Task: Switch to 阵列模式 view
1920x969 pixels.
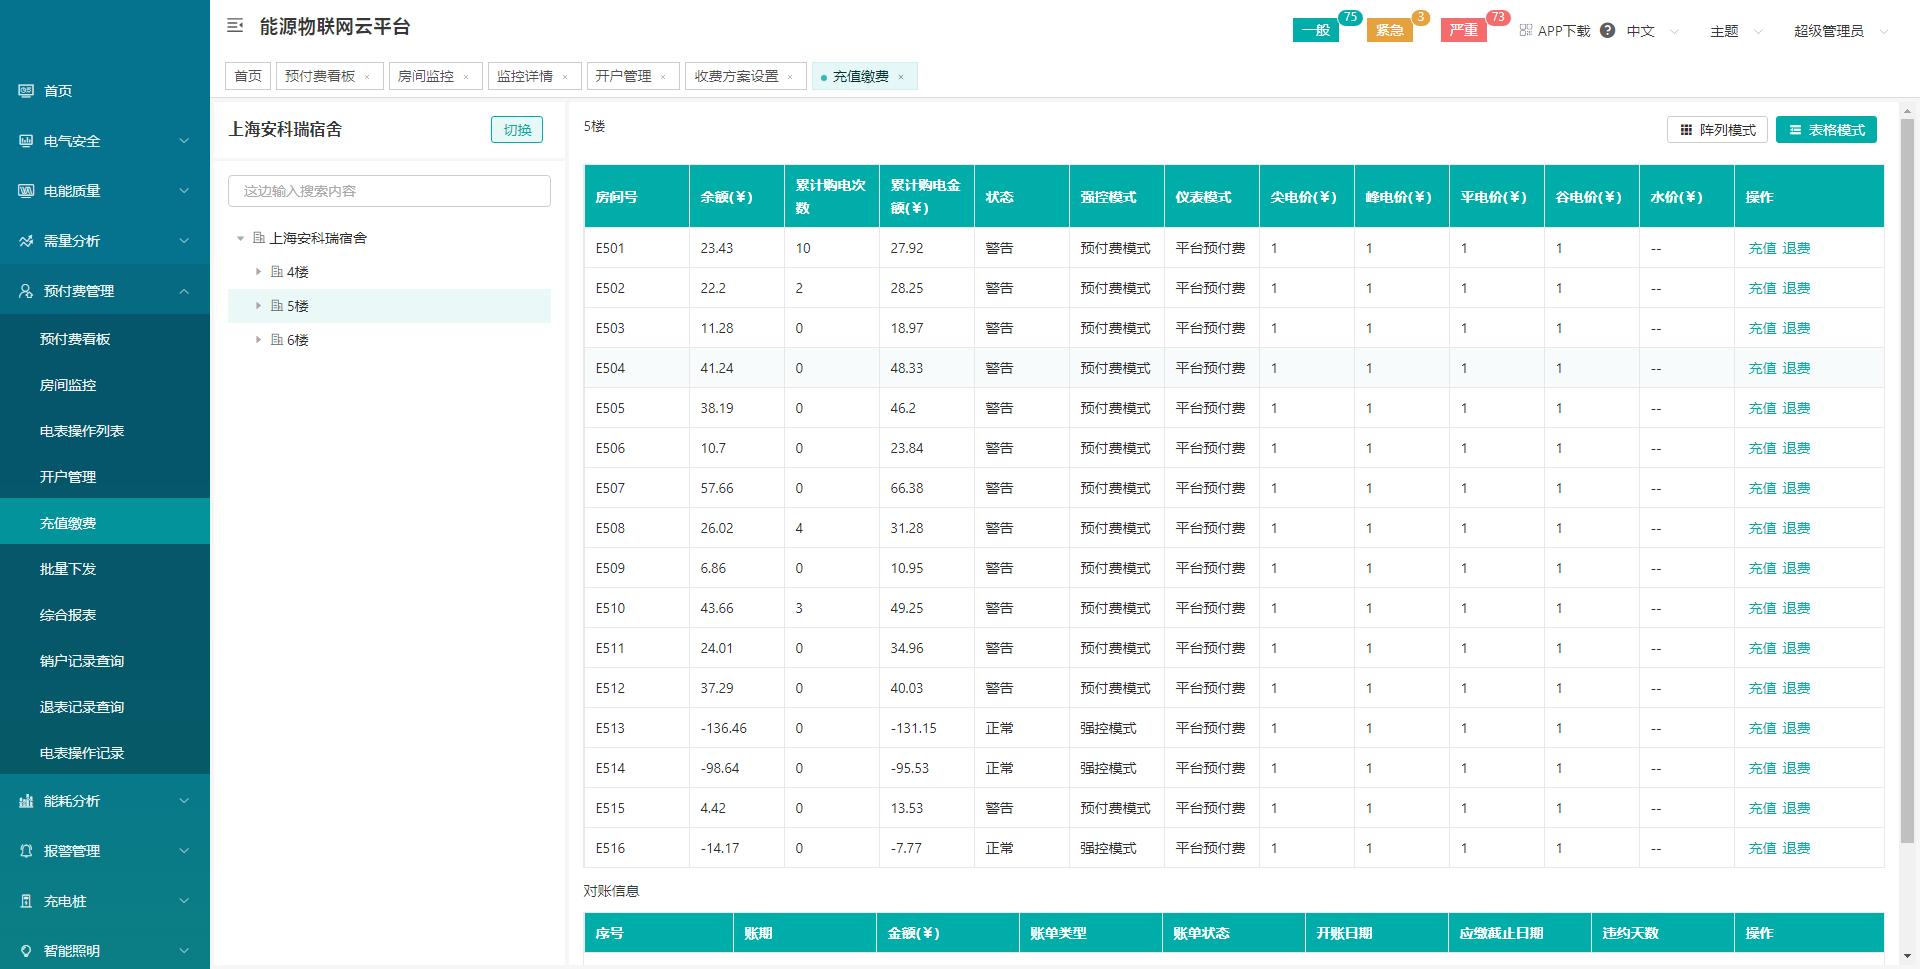Action: point(1718,129)
